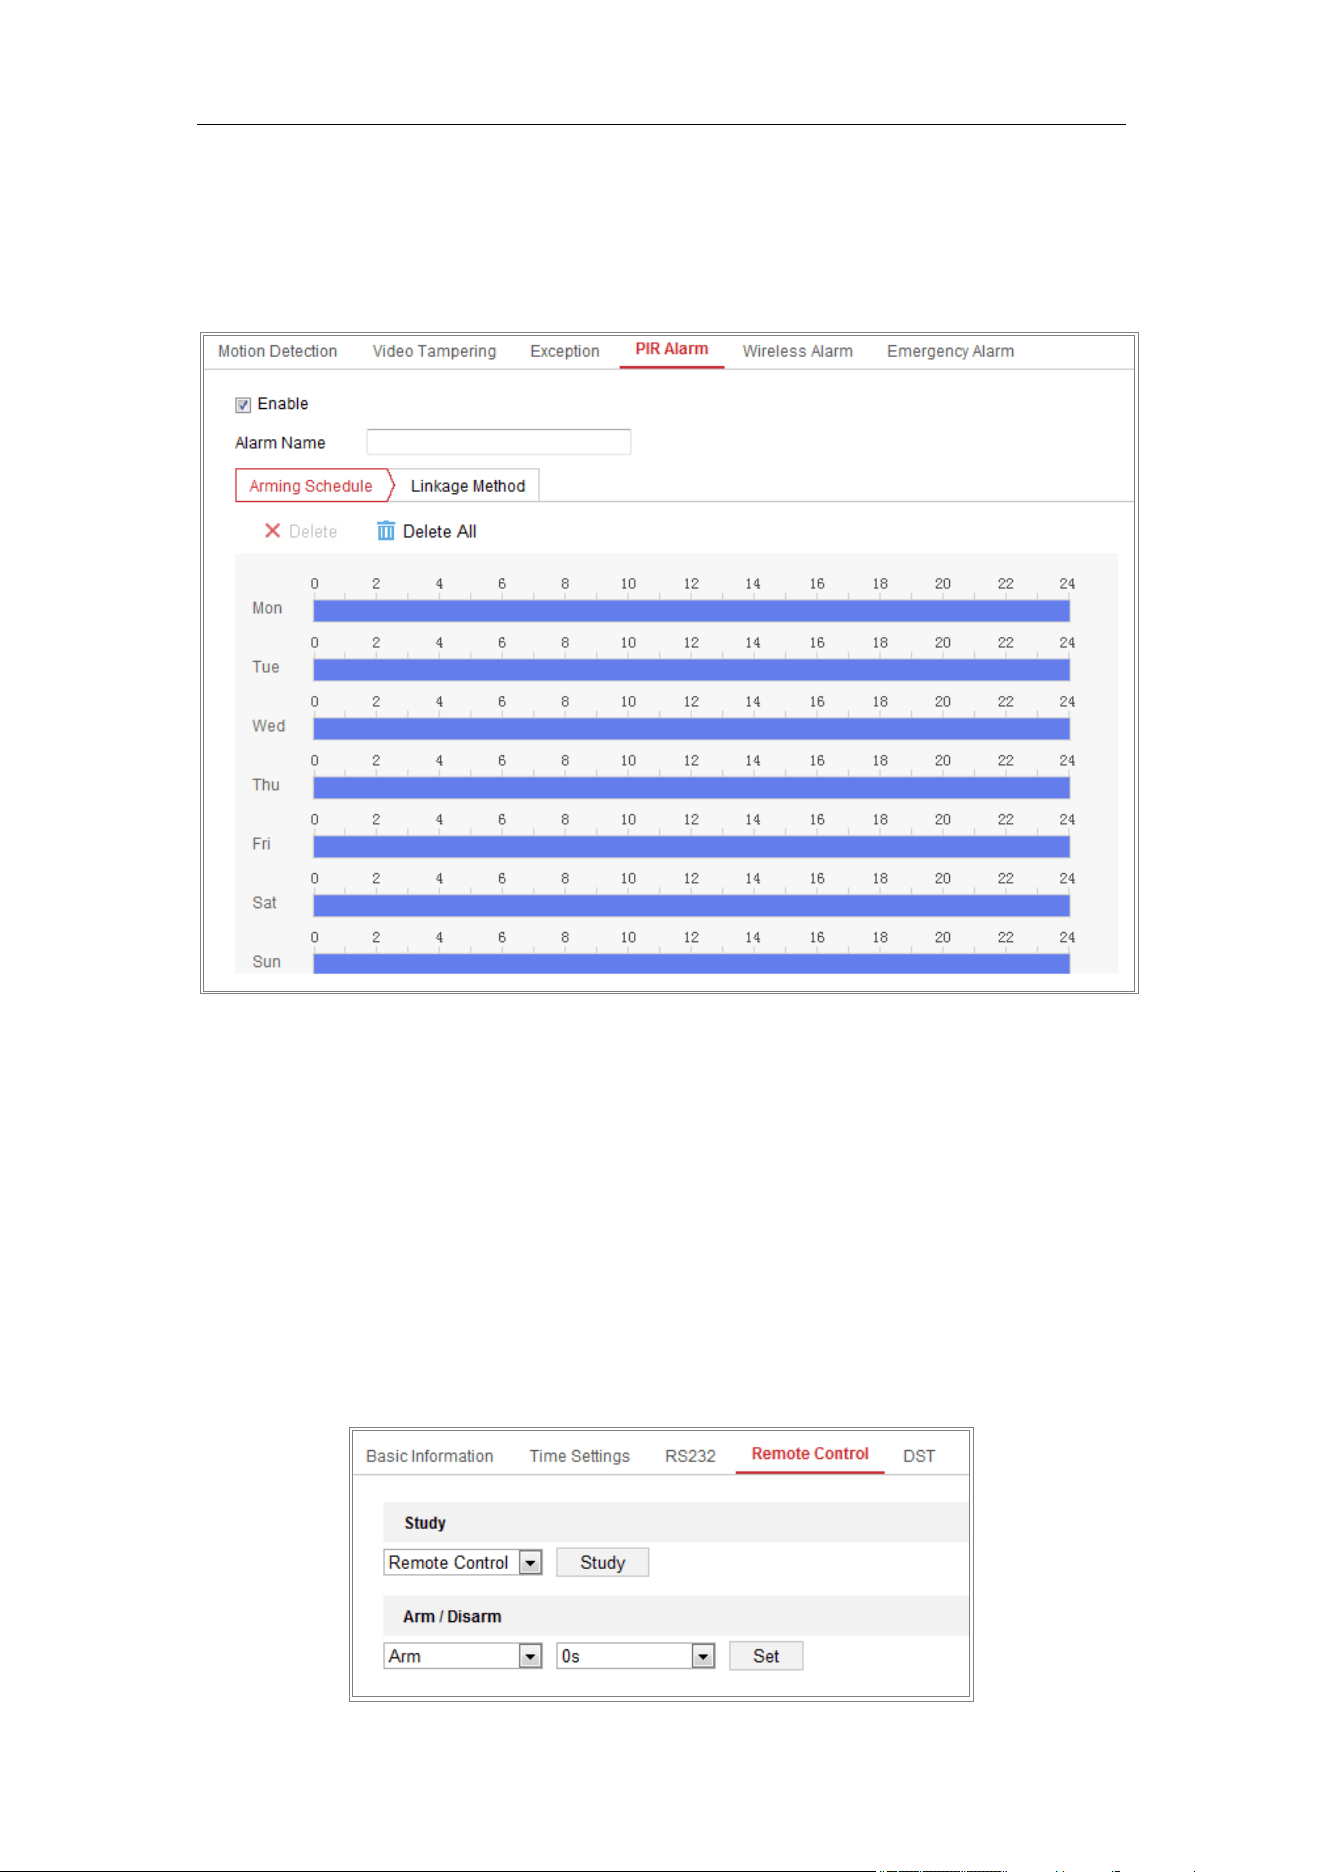Open the Remote Control dropdown arrow
The image size is (1324, 1872).
[531, 1563]
